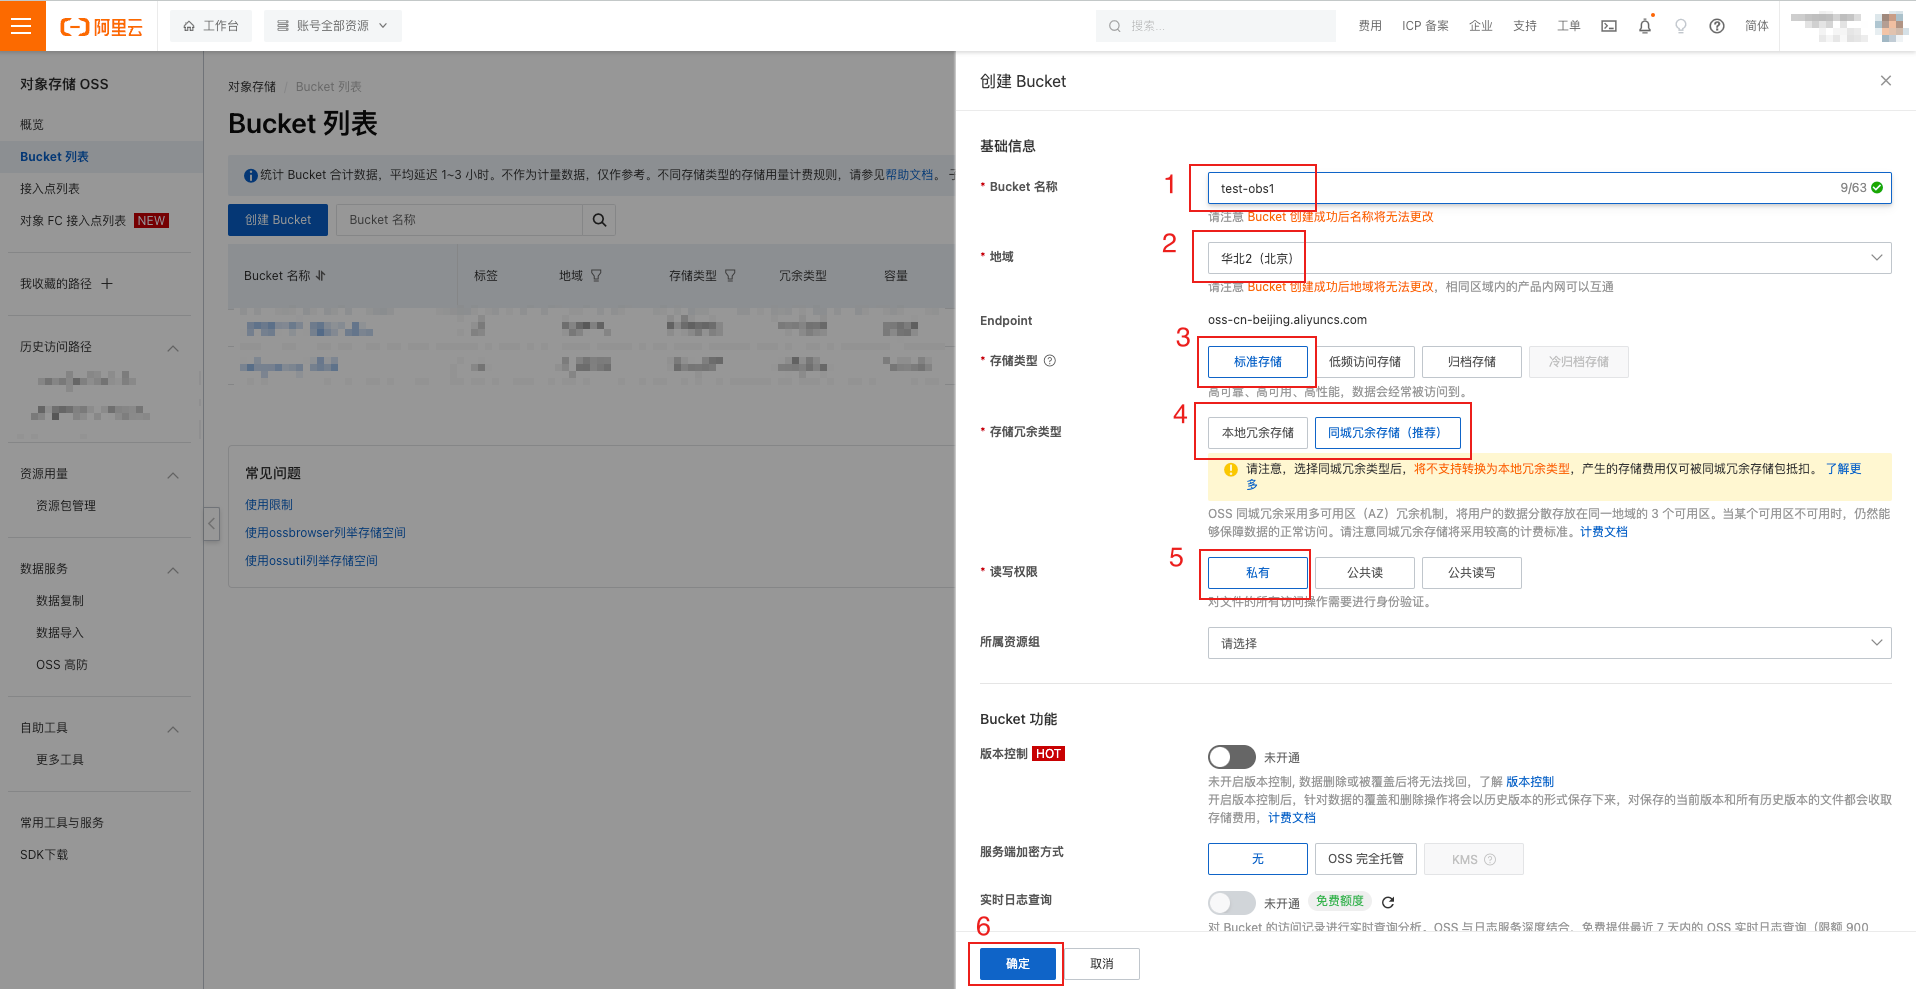Edit the Bucket 名称 input field
Screen dimensions: 1916x989
pos(1549,188)
